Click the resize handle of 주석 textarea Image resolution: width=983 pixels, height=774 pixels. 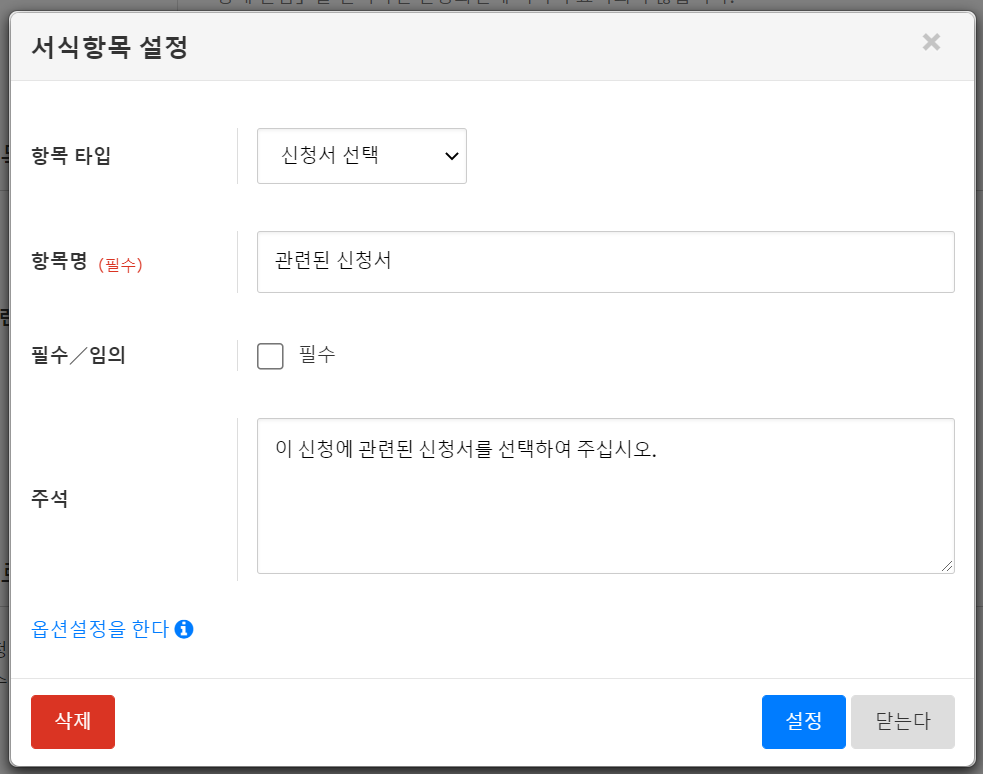coord(946,566)
